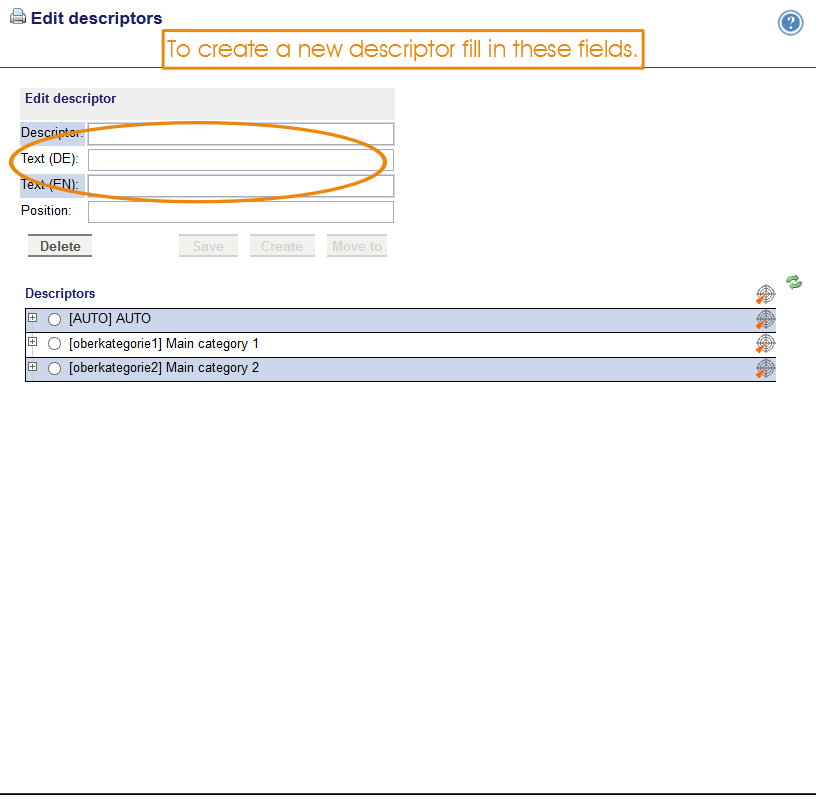This screenshot has width=816, height=800.
Task: Click the 'Edit descriptor' panel heading
Action: click(x=70, y=98)
